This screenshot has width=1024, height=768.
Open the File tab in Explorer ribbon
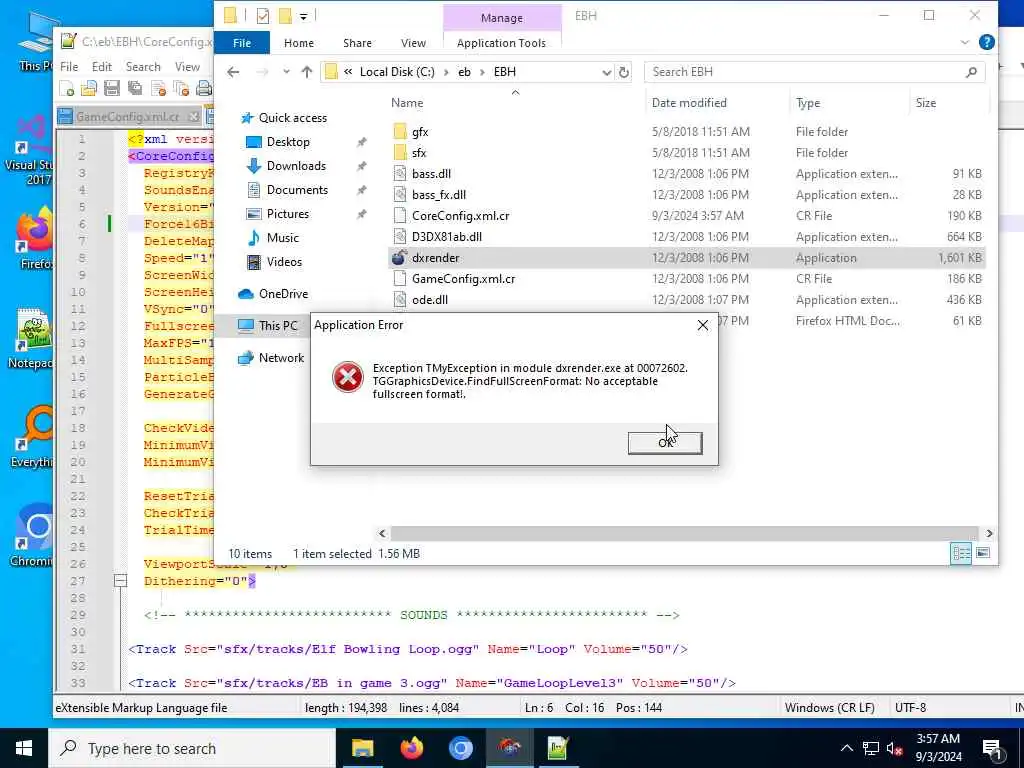242,42
